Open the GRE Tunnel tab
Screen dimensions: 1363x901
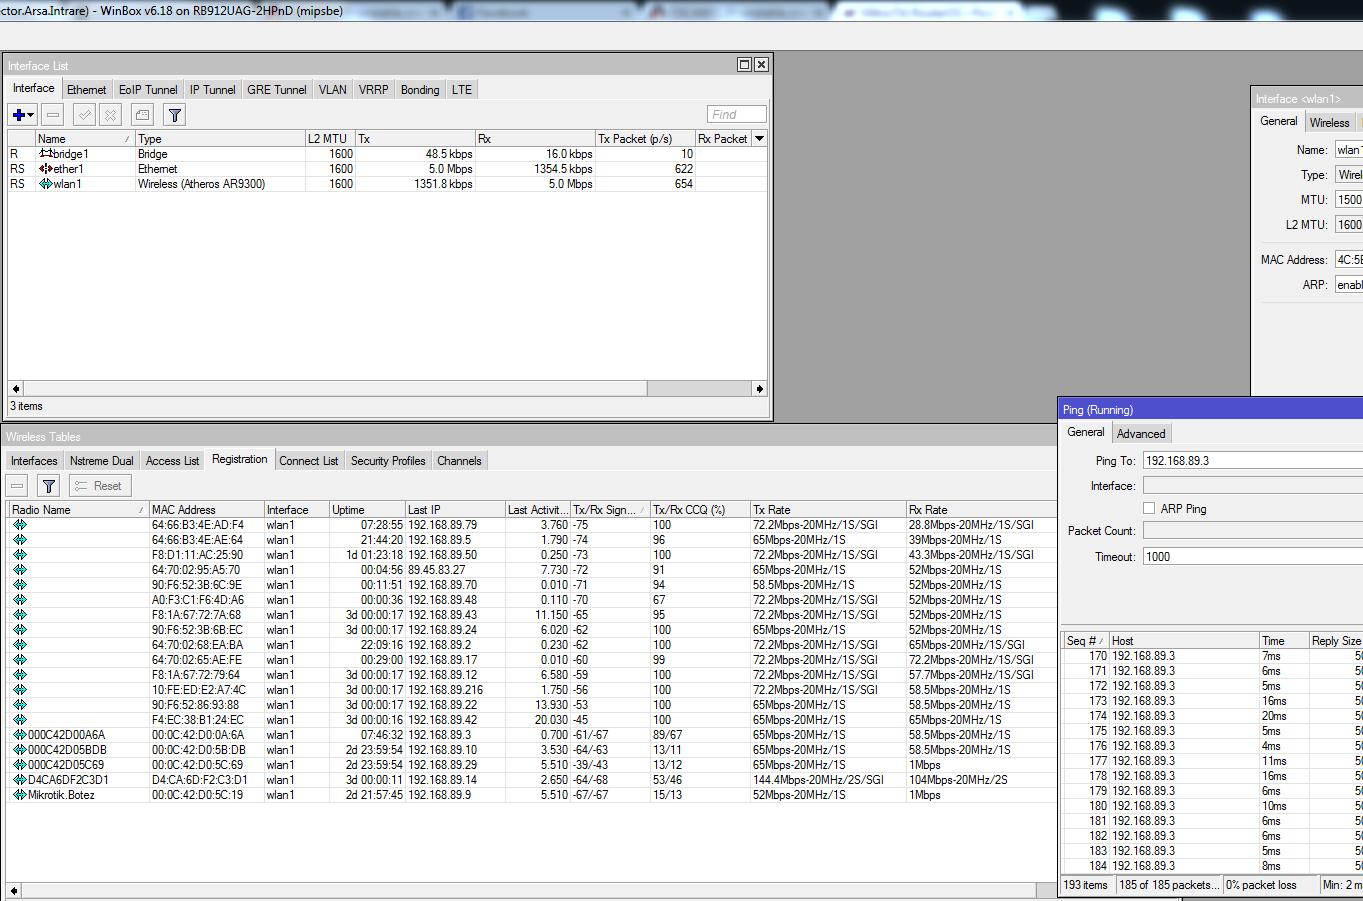(277, 90)
